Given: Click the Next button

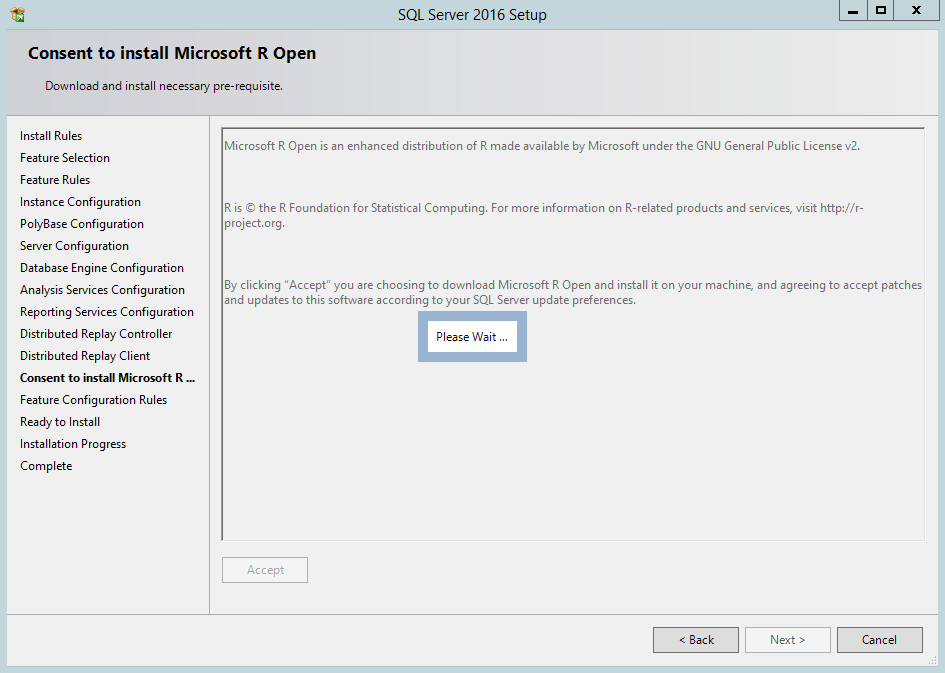Looking at the screenshot, I should [787, 639].
